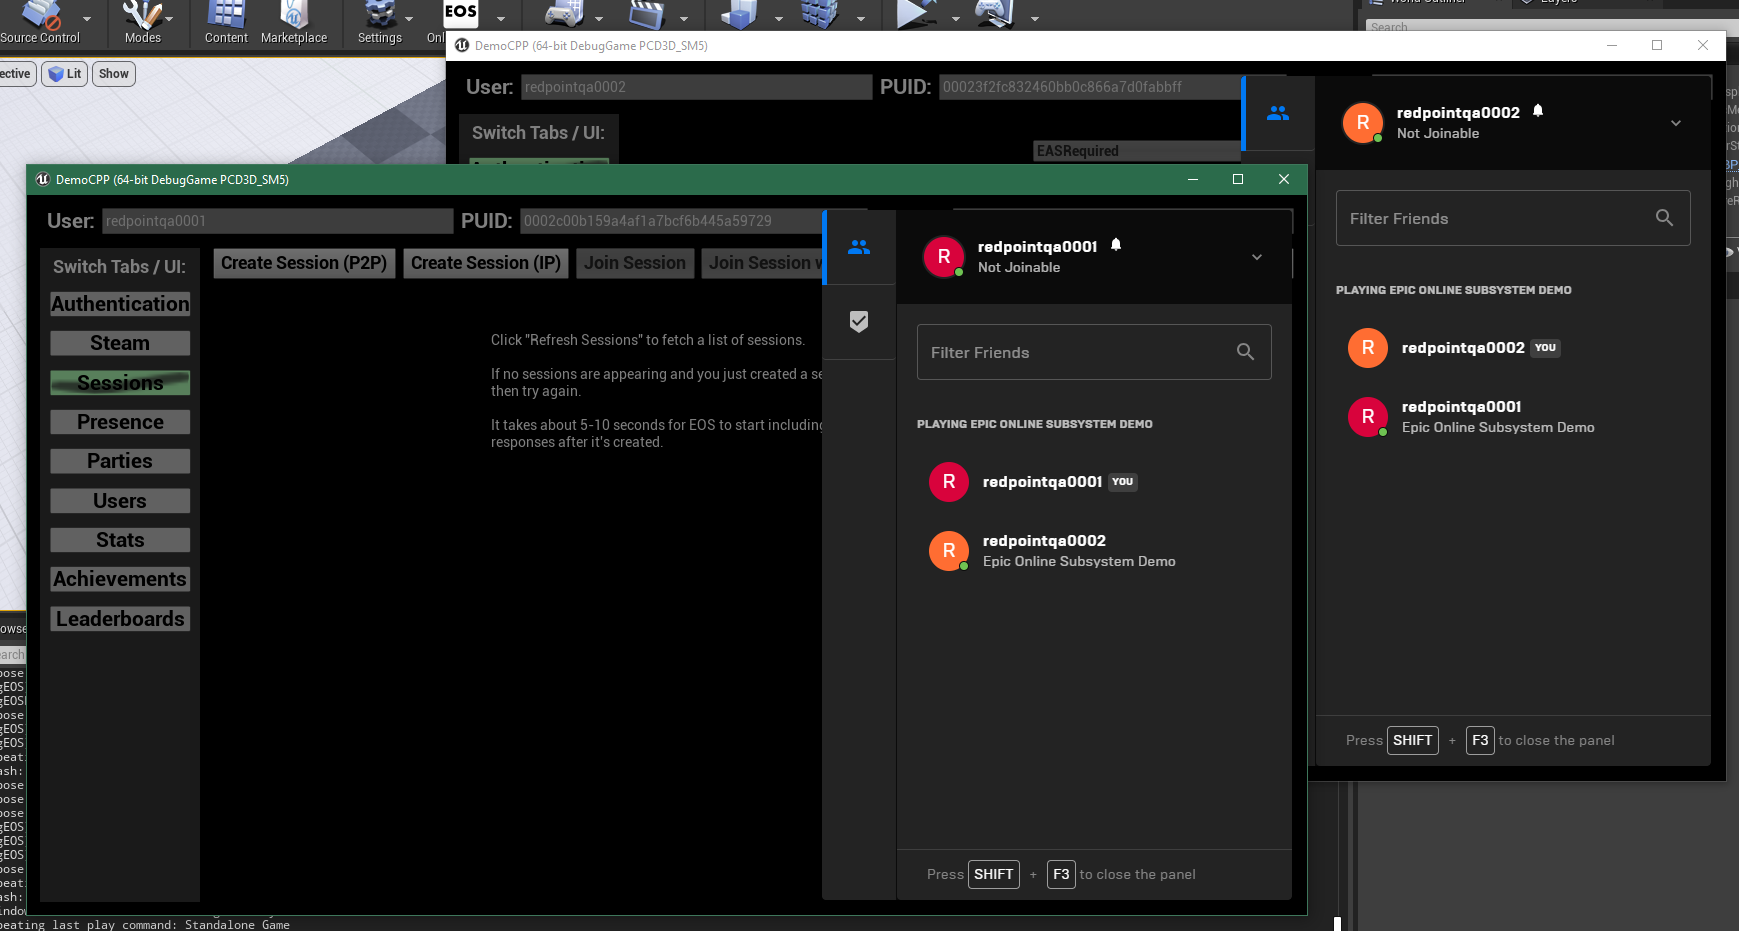
Task: Expand redpointqa0002 status chevron in back window
Action: [x=1676, y=123]
